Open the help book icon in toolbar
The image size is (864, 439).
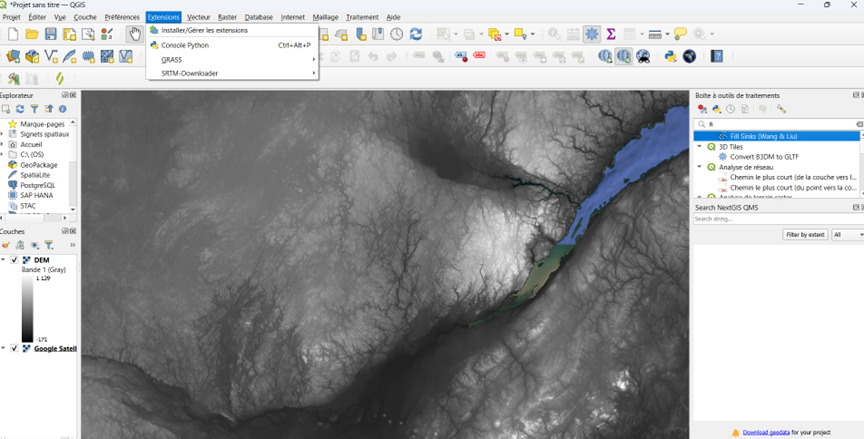point(717,57)
